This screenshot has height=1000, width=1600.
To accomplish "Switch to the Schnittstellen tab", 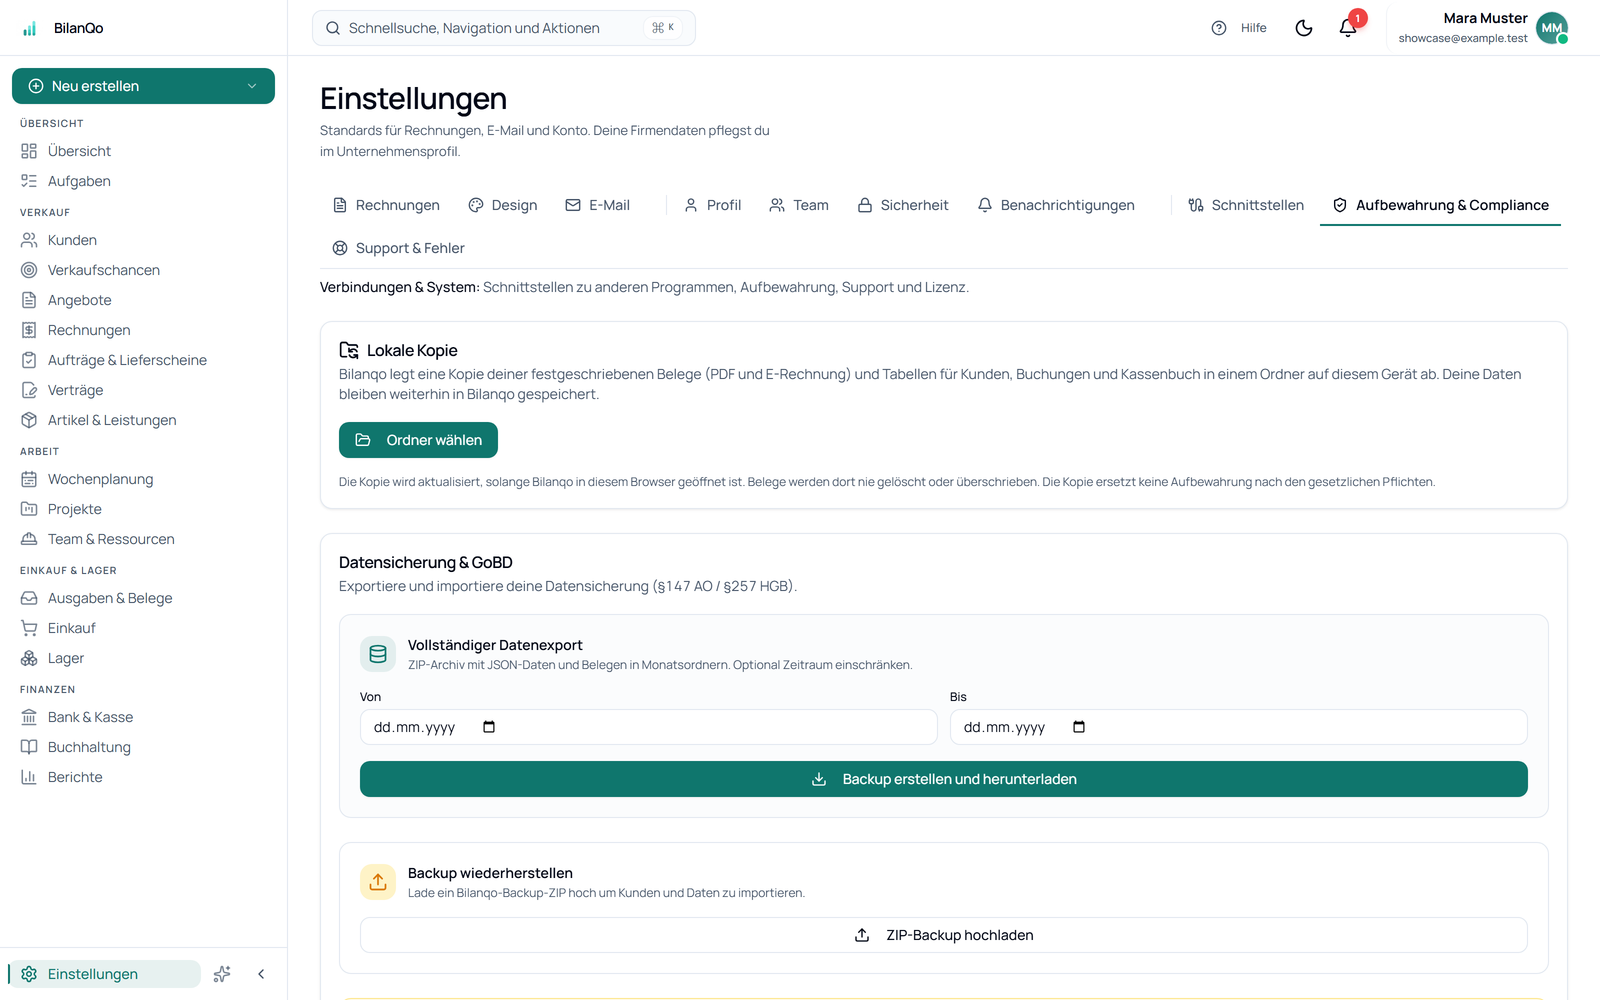I will coord(1246,205).
